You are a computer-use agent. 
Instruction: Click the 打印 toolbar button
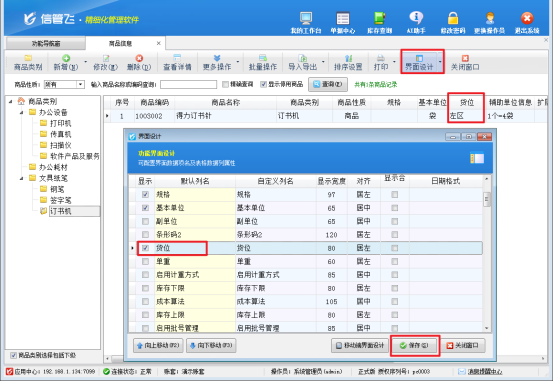(381, 62)
